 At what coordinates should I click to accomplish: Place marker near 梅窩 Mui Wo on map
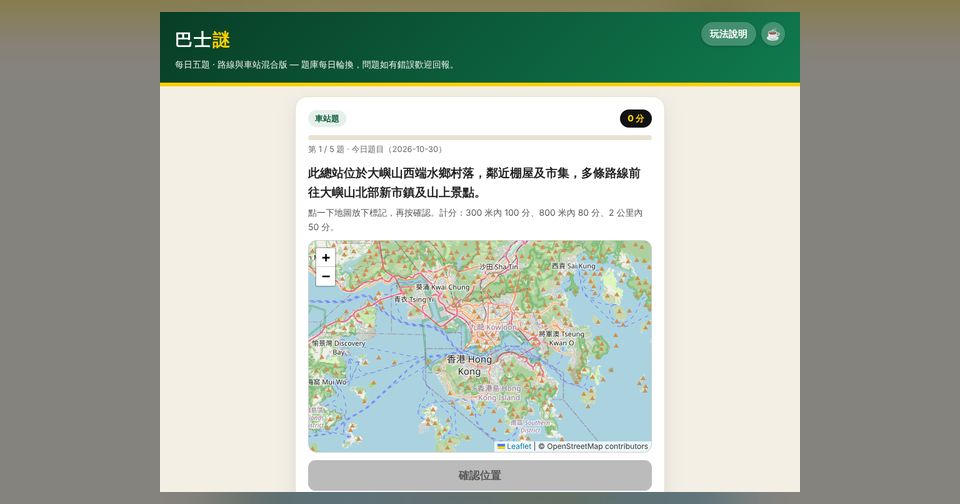click(328, 382)
